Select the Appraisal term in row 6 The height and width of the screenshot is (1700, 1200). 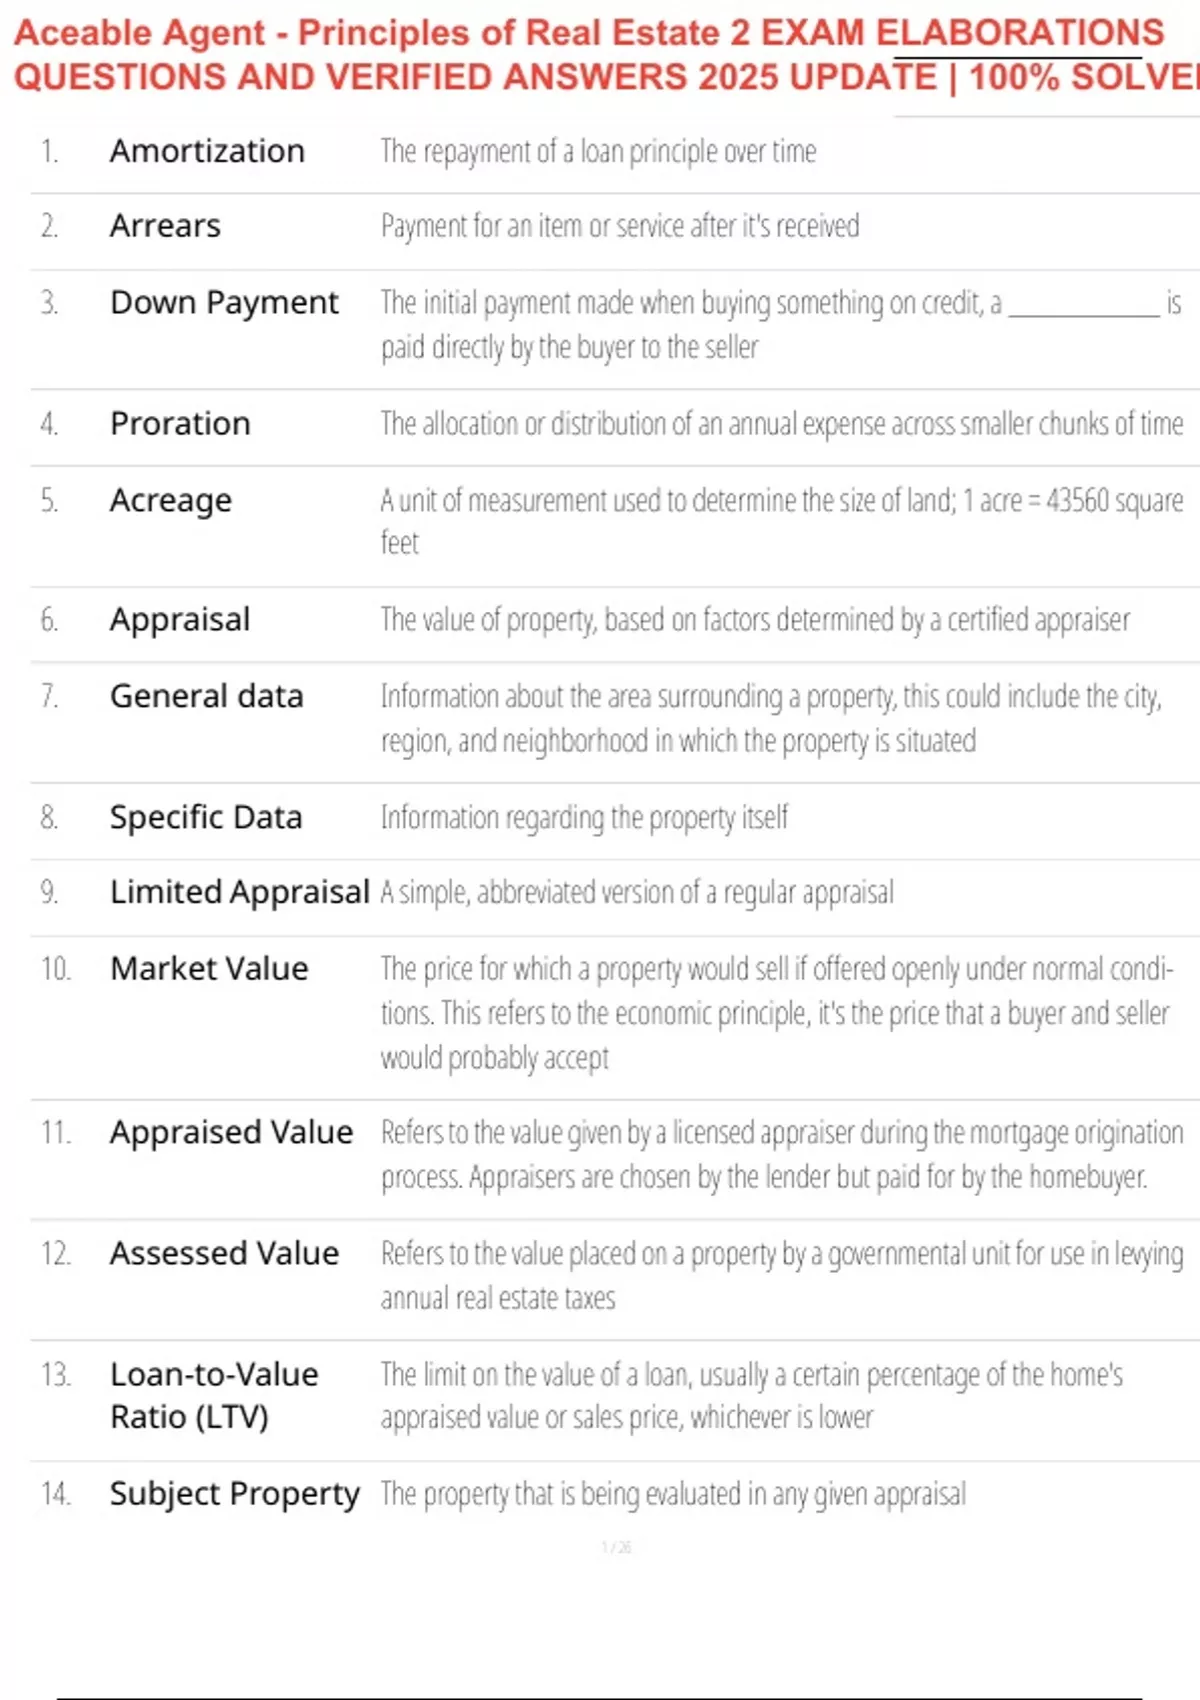[180, 619]
